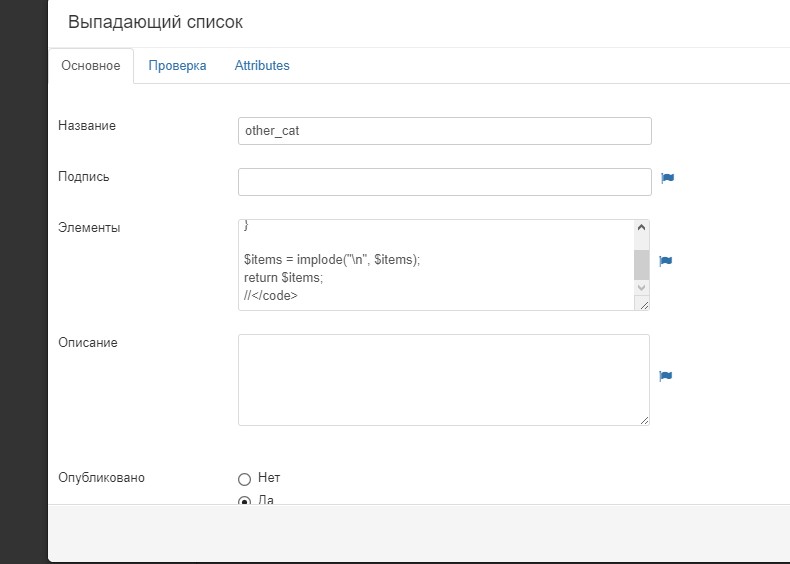Click the Элементы field label
790x564 pixels.
pos(90,228)
